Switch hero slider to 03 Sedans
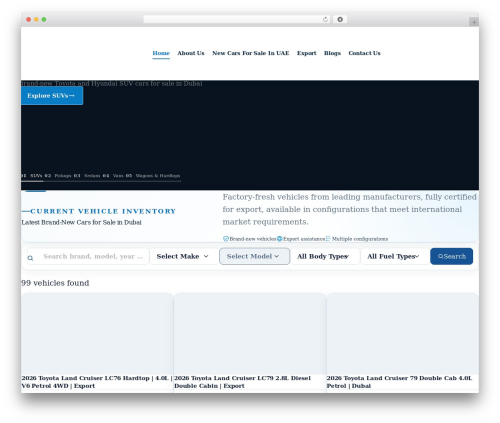Screen dimensions: 500x423 (x=87, y=176)
